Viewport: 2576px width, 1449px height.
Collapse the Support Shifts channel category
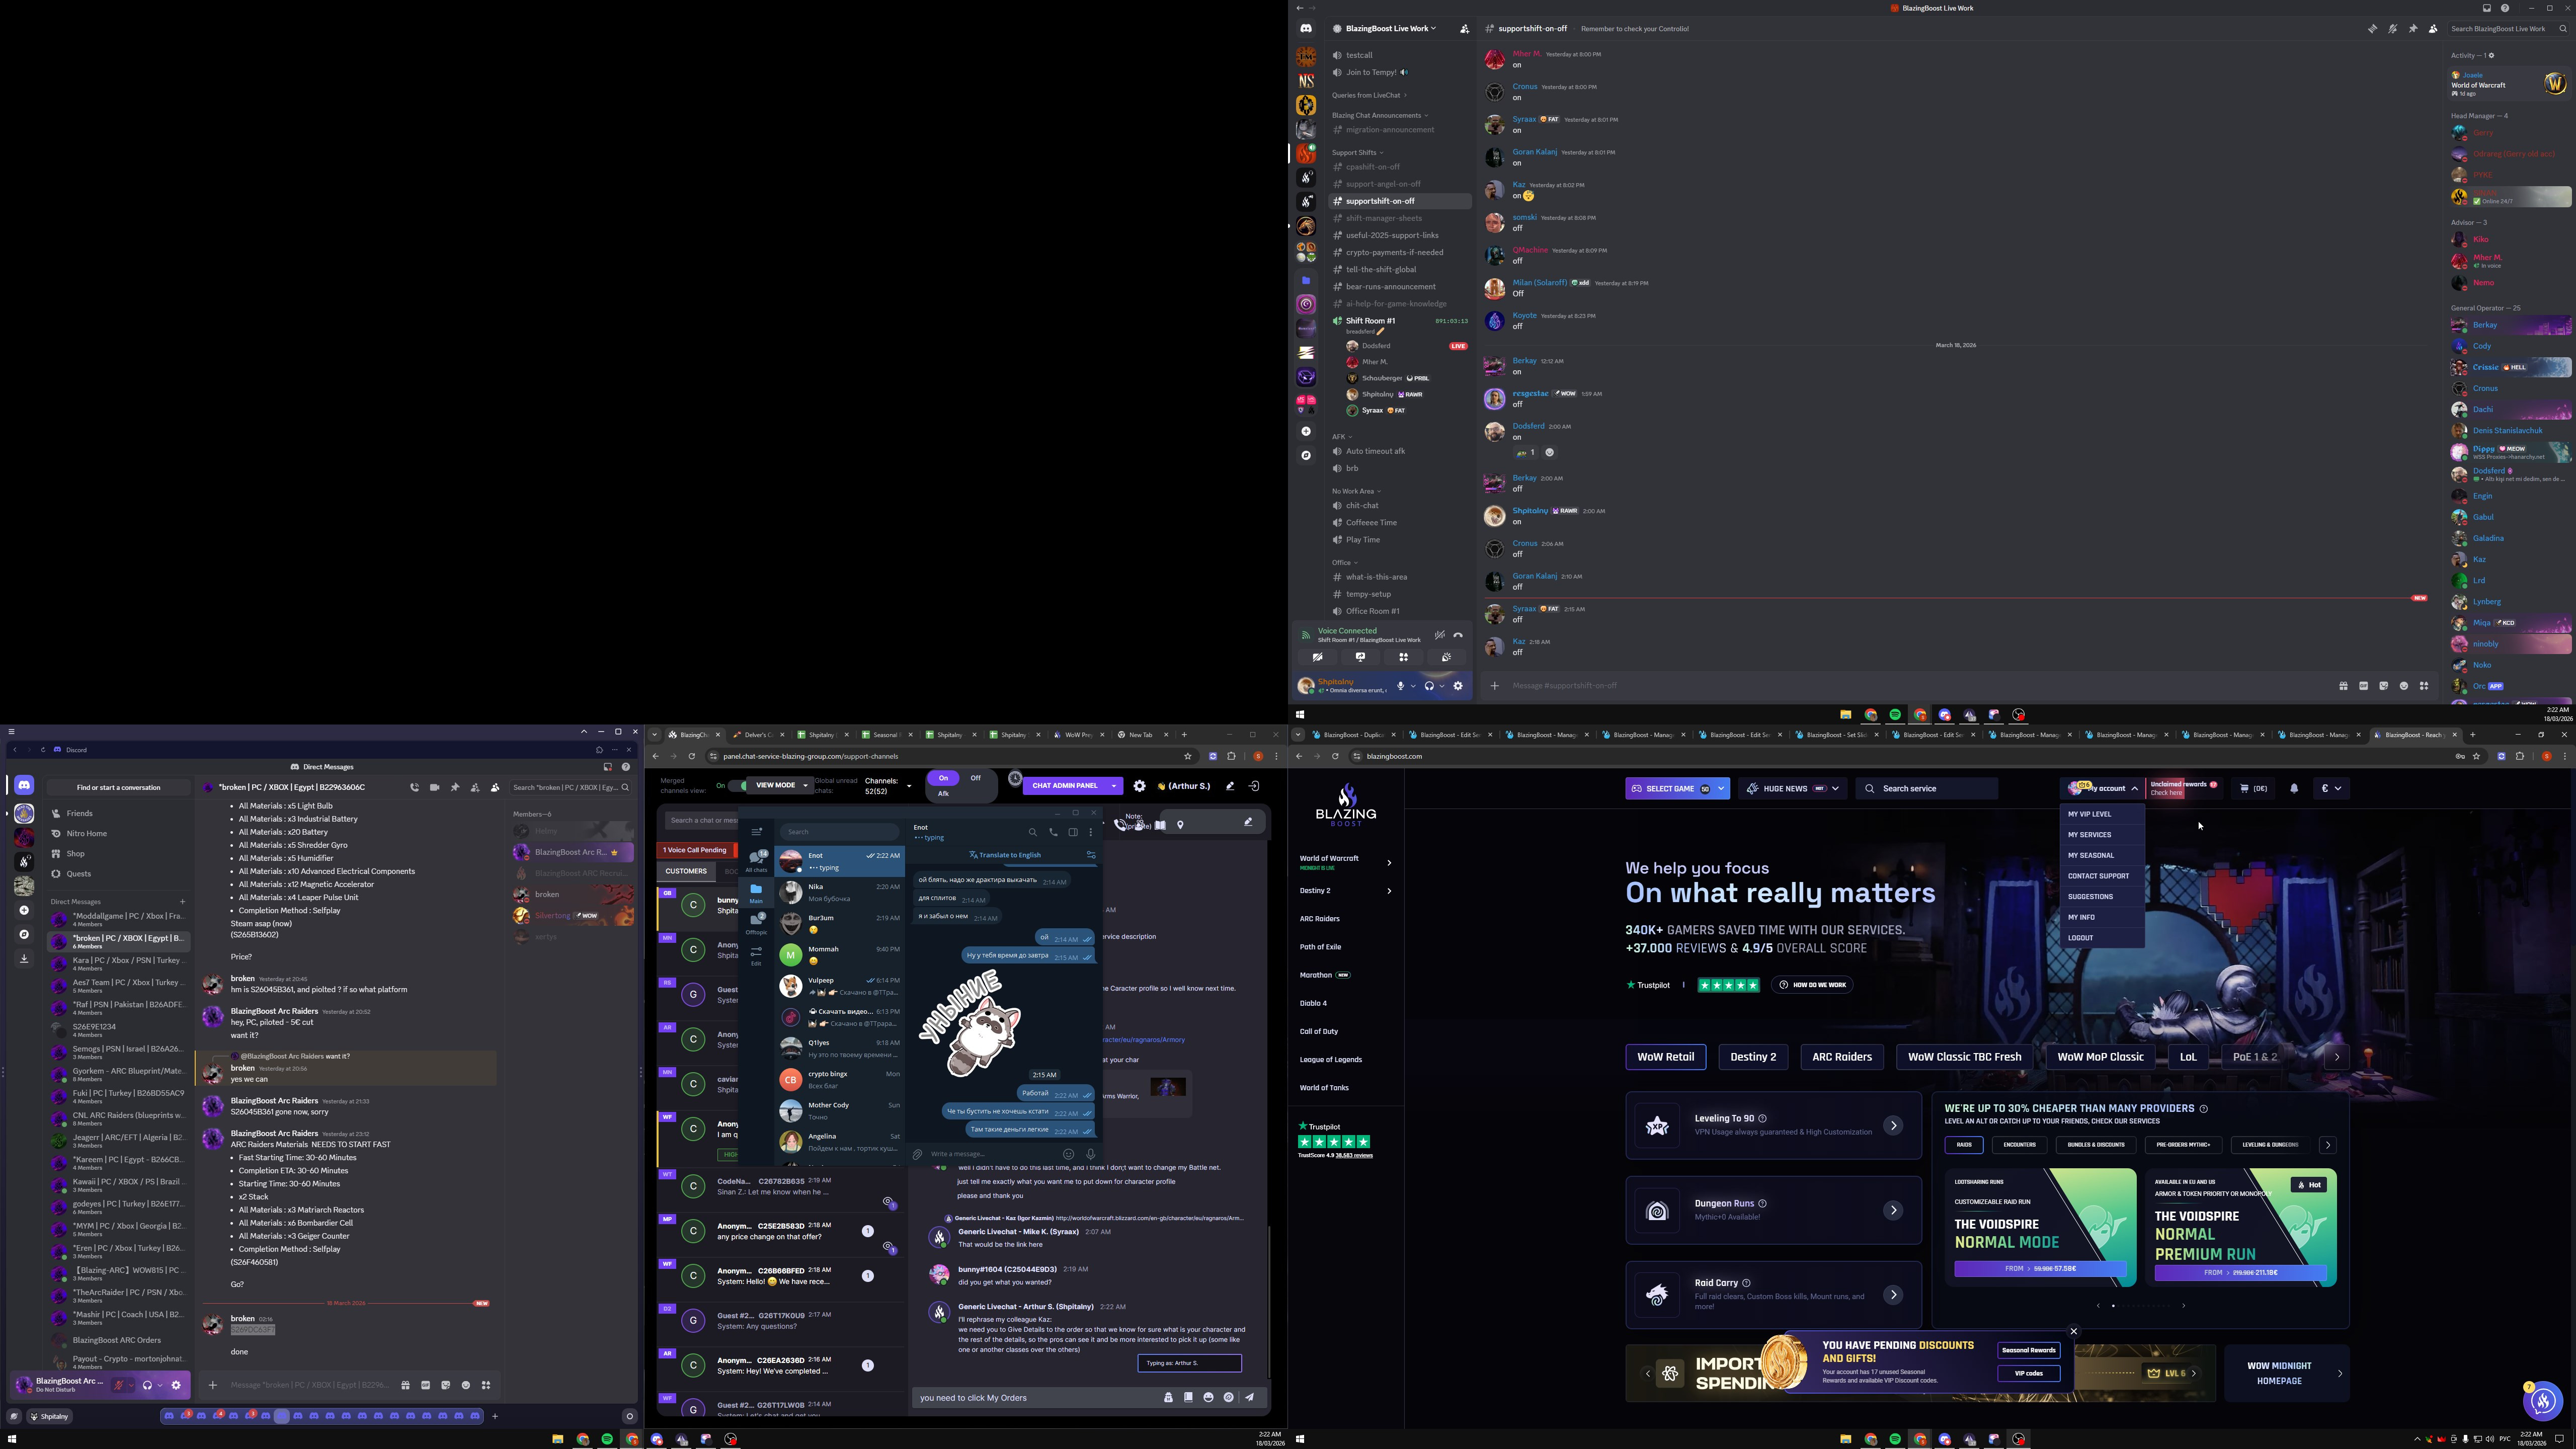click(1358, 153)
